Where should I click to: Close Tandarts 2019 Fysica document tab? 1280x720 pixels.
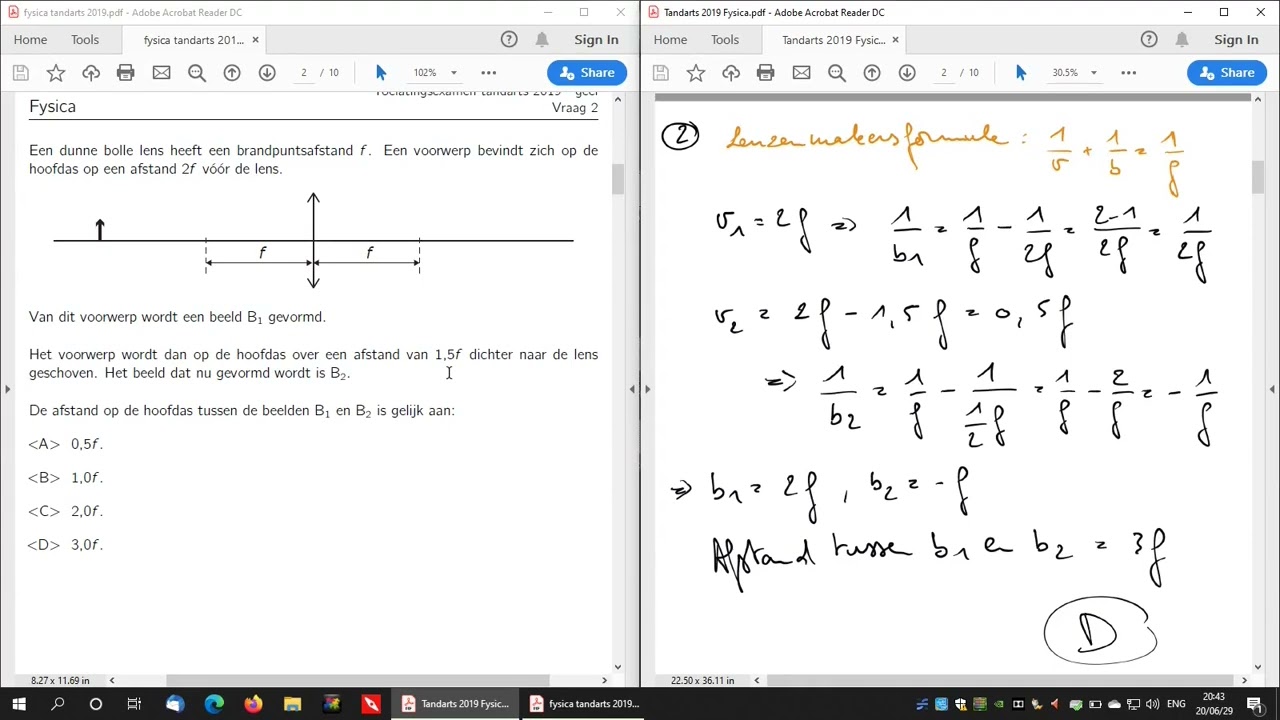(x=895, y=40)
